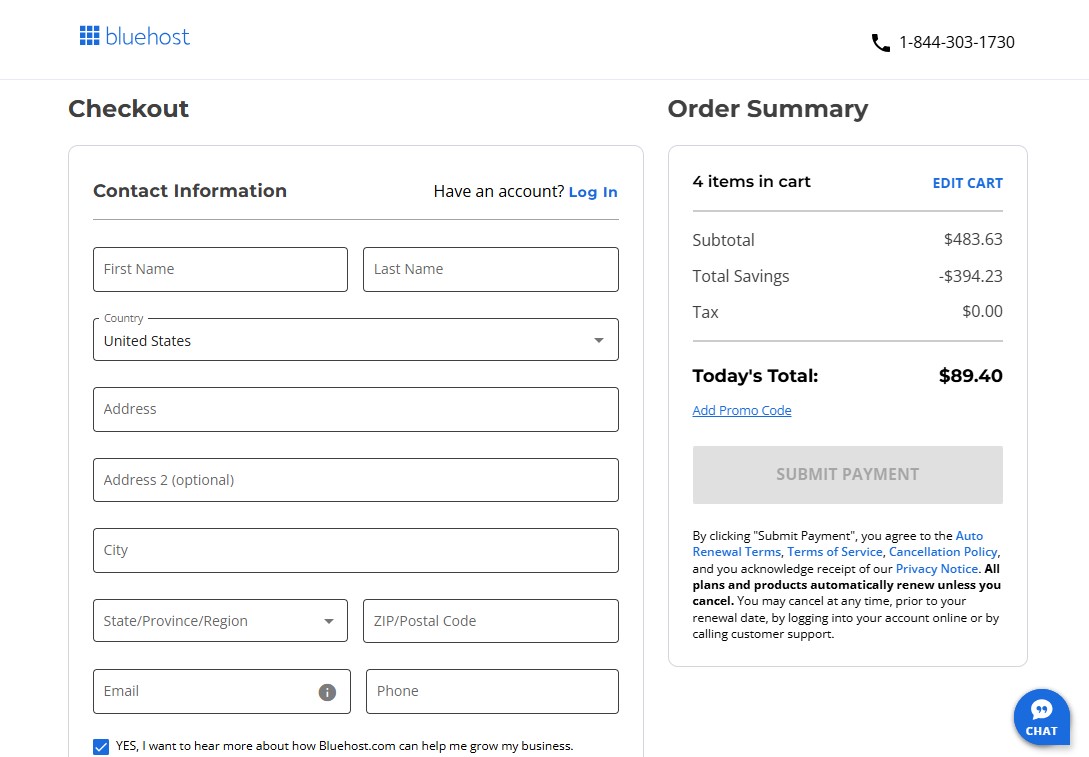Click the Email input field
This screenshot has width=1089, height=757.
(x=222, y=692)
